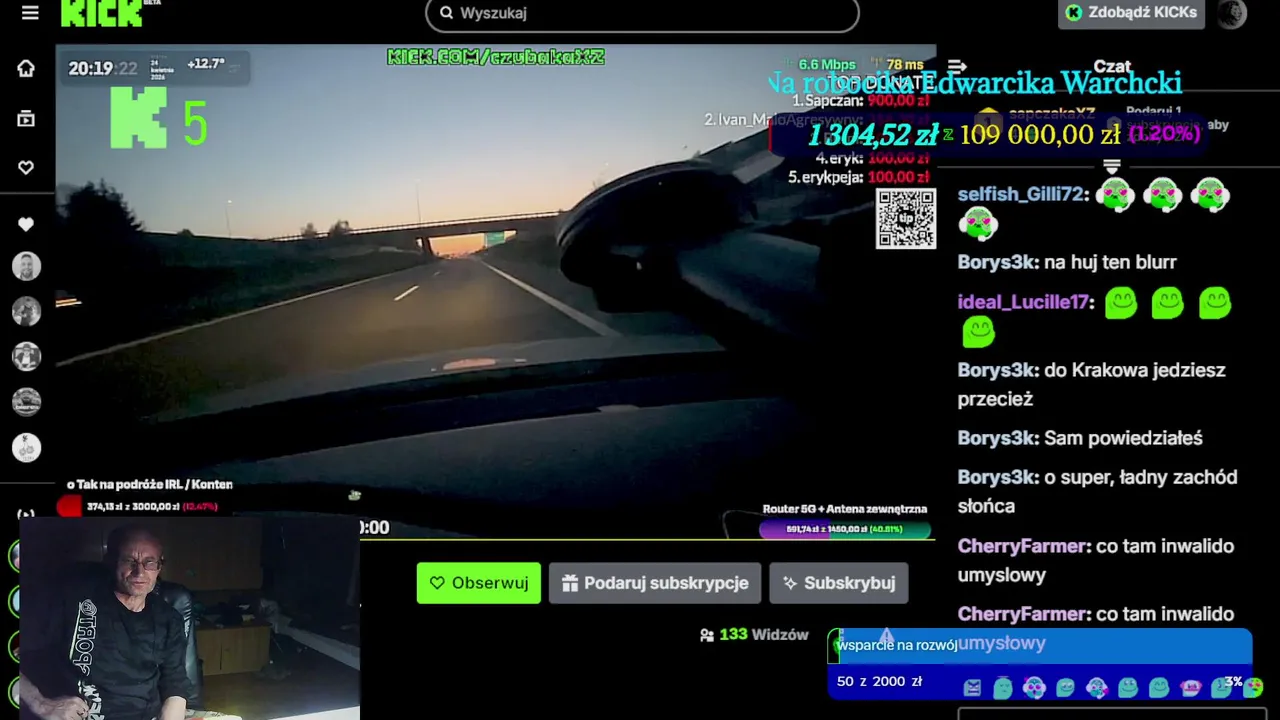This screenshot has width=1280, height=720.
Task: Open the first recommended channel avatar in the sidebar
Action: [x=26, y=266]
